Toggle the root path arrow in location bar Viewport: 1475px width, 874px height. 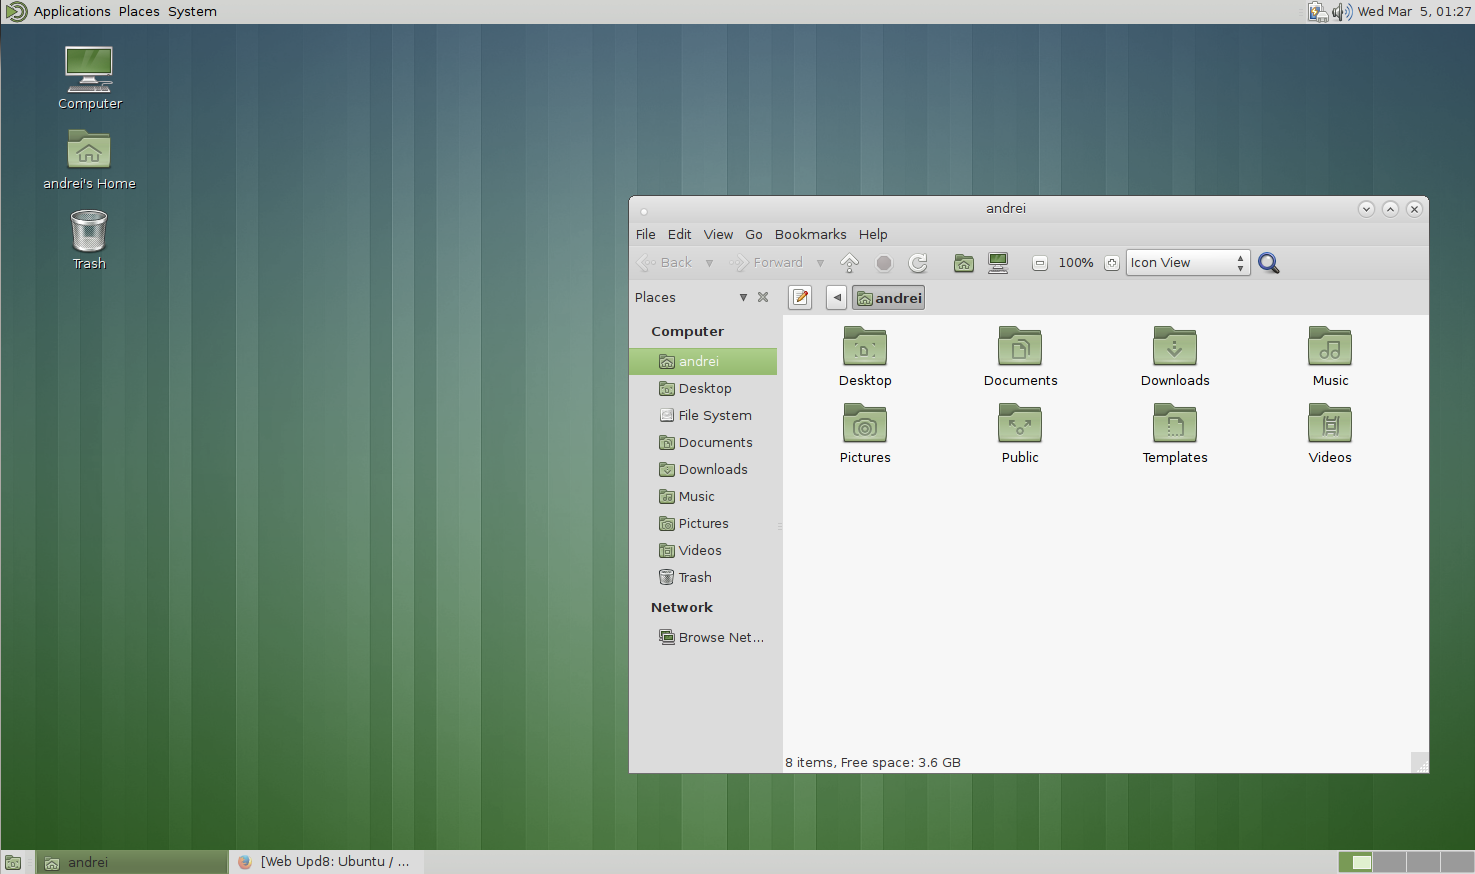tap(836, 297)
